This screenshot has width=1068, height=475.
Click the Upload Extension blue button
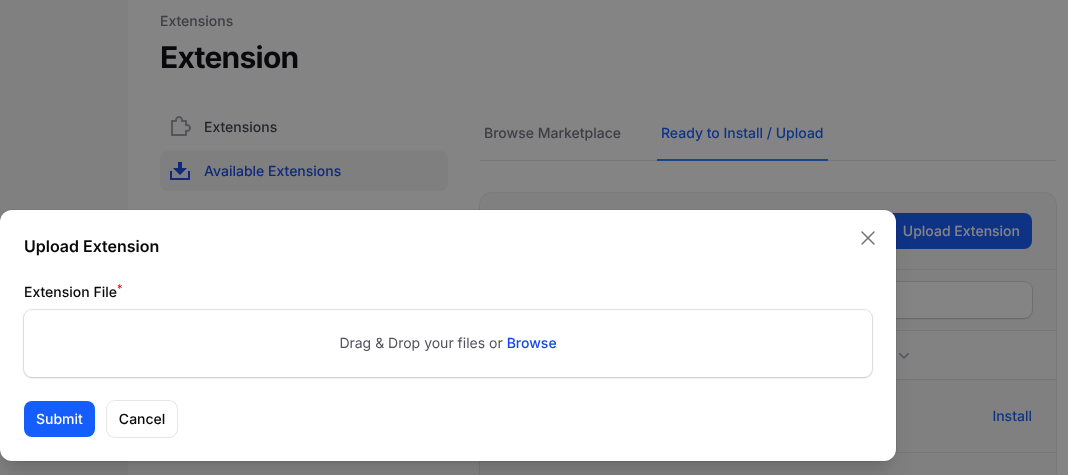963,231
